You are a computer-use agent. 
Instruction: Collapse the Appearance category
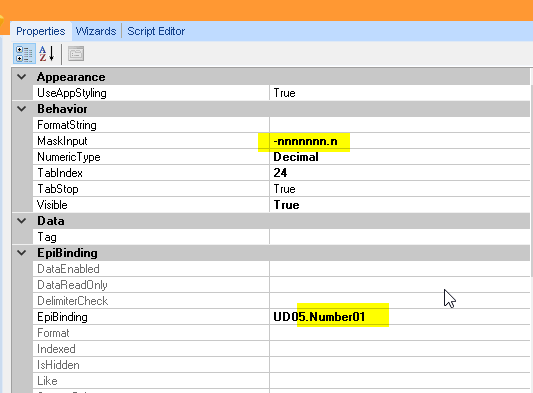(x=22, y=77)
